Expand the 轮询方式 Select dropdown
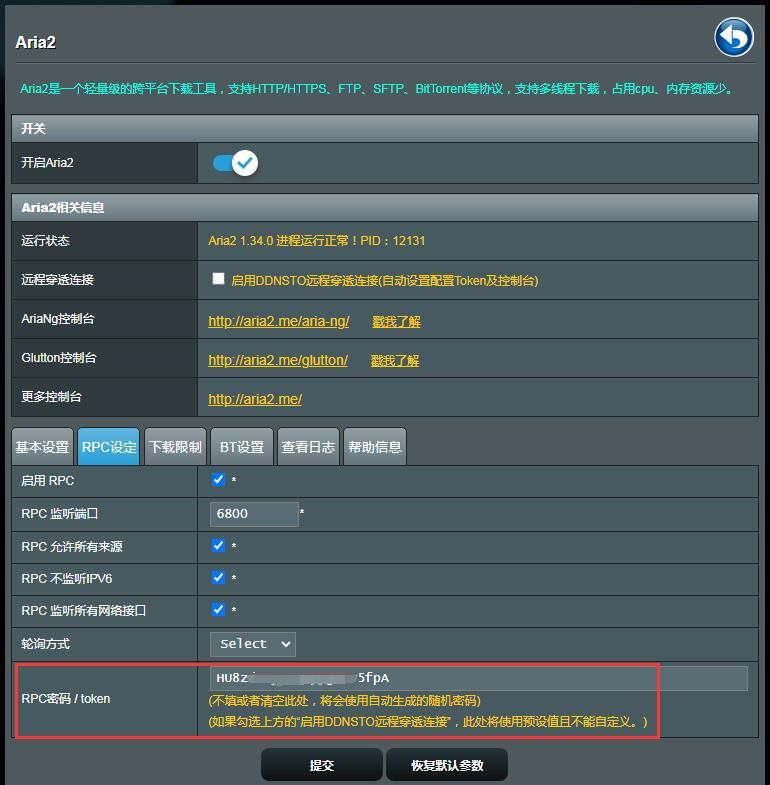 point(253,644)
